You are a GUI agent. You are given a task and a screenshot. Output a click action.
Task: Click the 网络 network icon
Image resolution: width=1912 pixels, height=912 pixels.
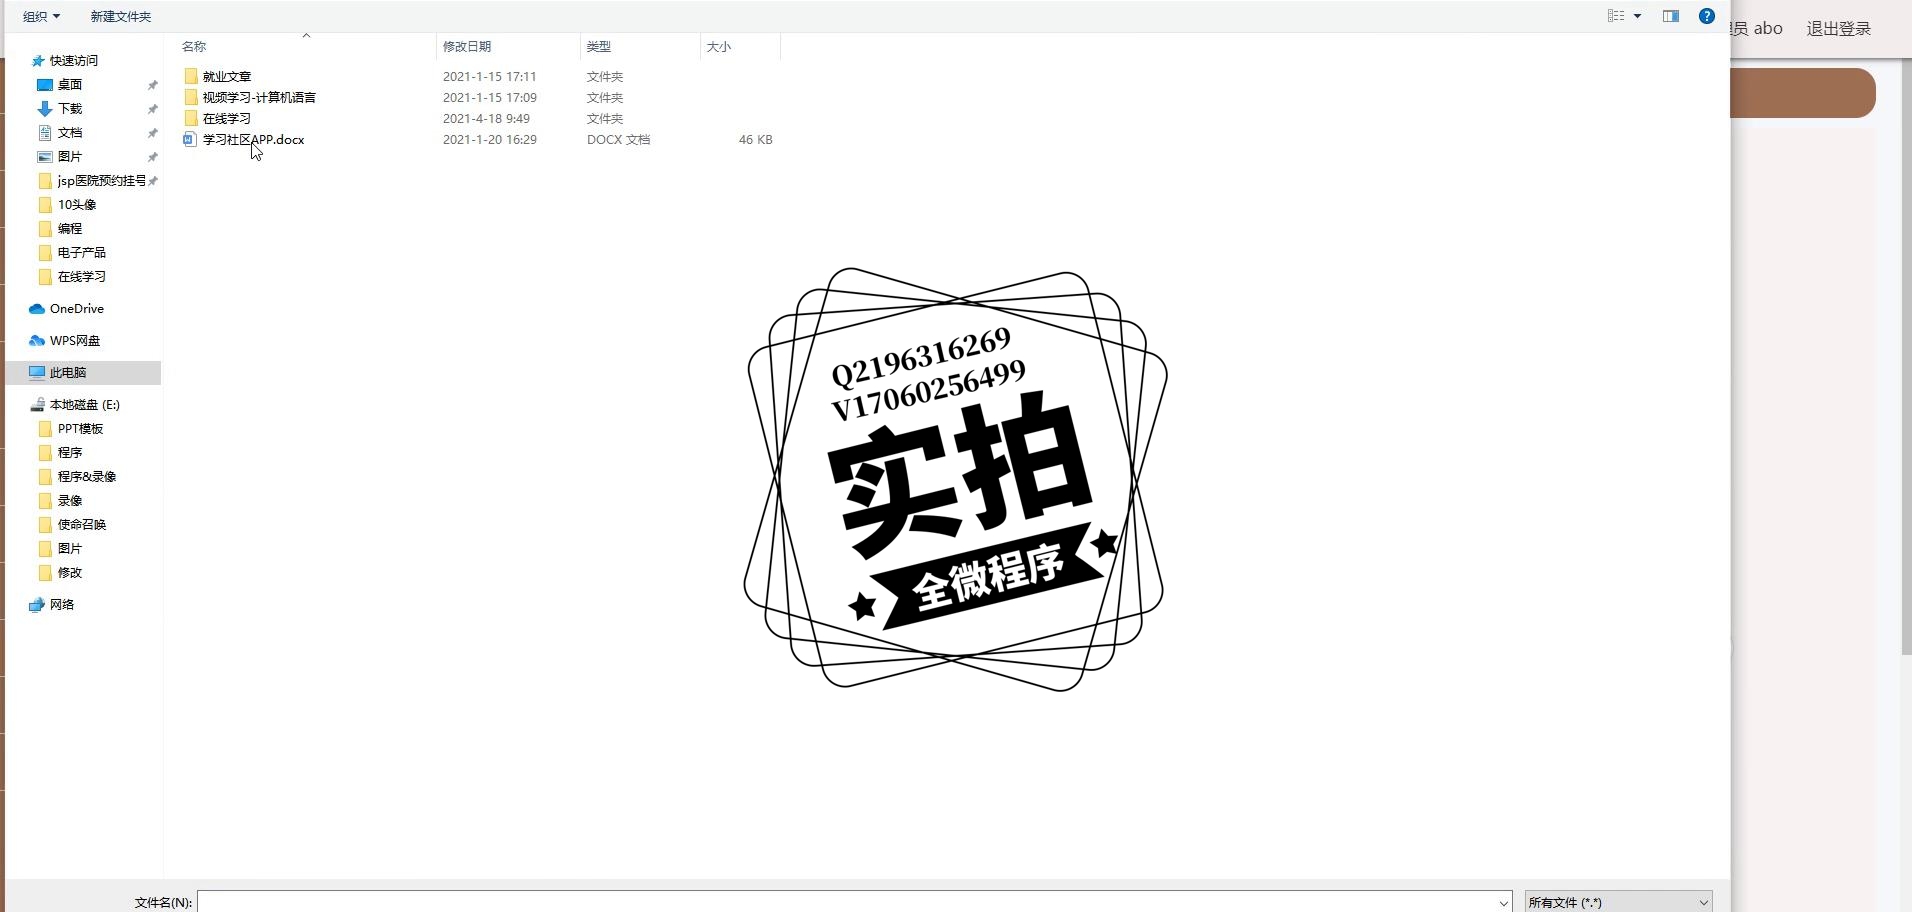37,604
